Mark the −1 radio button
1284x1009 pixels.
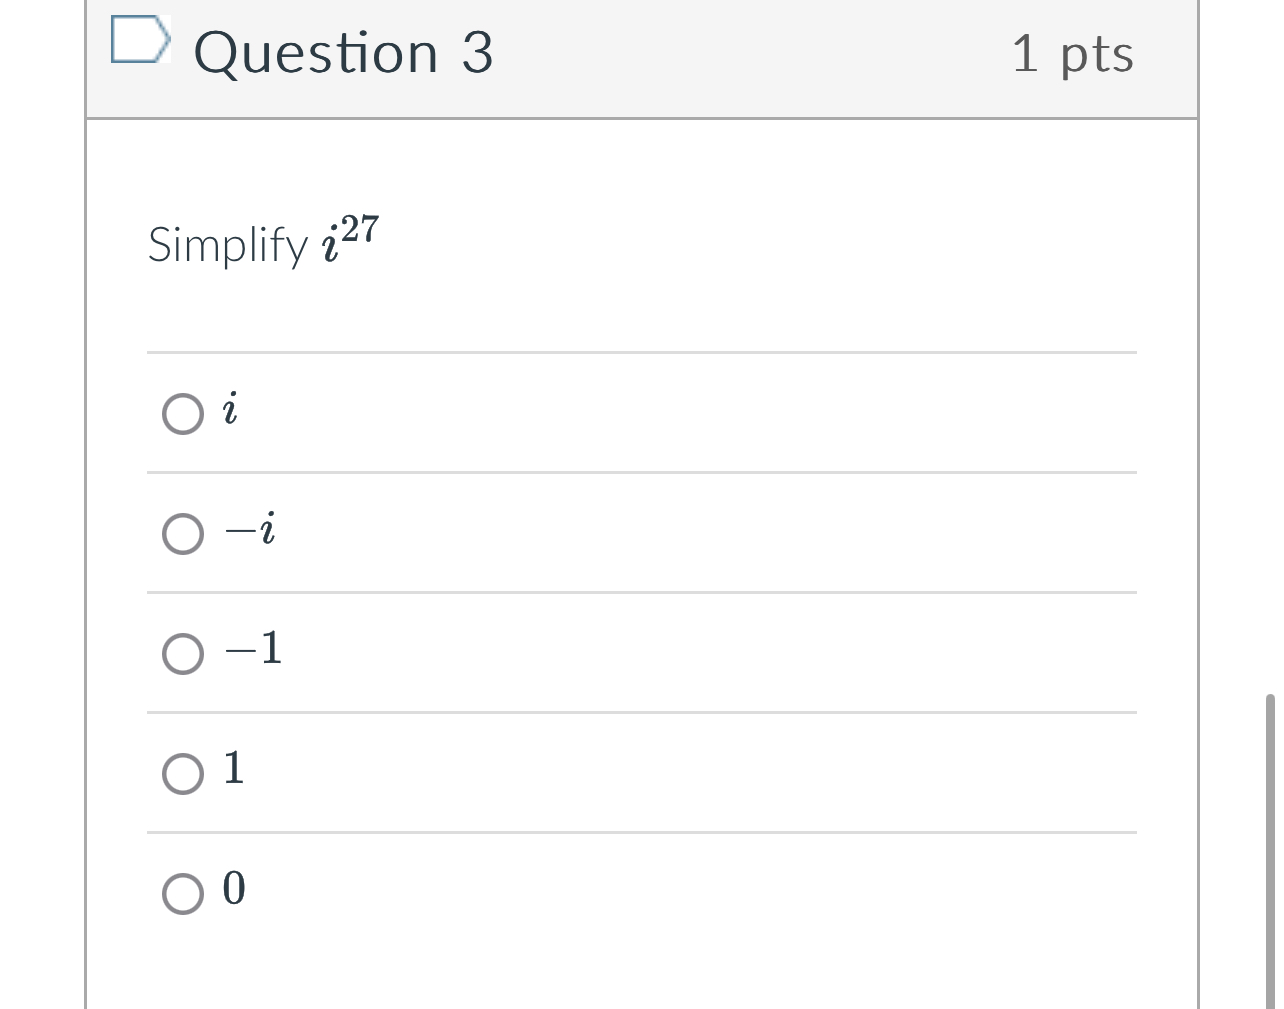click(x=183, y=653)
